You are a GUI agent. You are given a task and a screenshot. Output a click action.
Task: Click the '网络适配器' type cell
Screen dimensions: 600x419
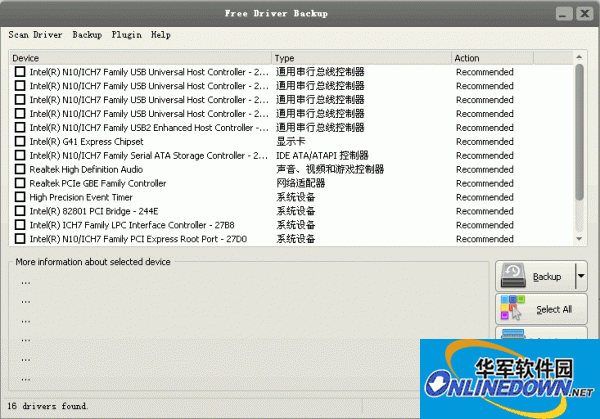tap(301, 183)
